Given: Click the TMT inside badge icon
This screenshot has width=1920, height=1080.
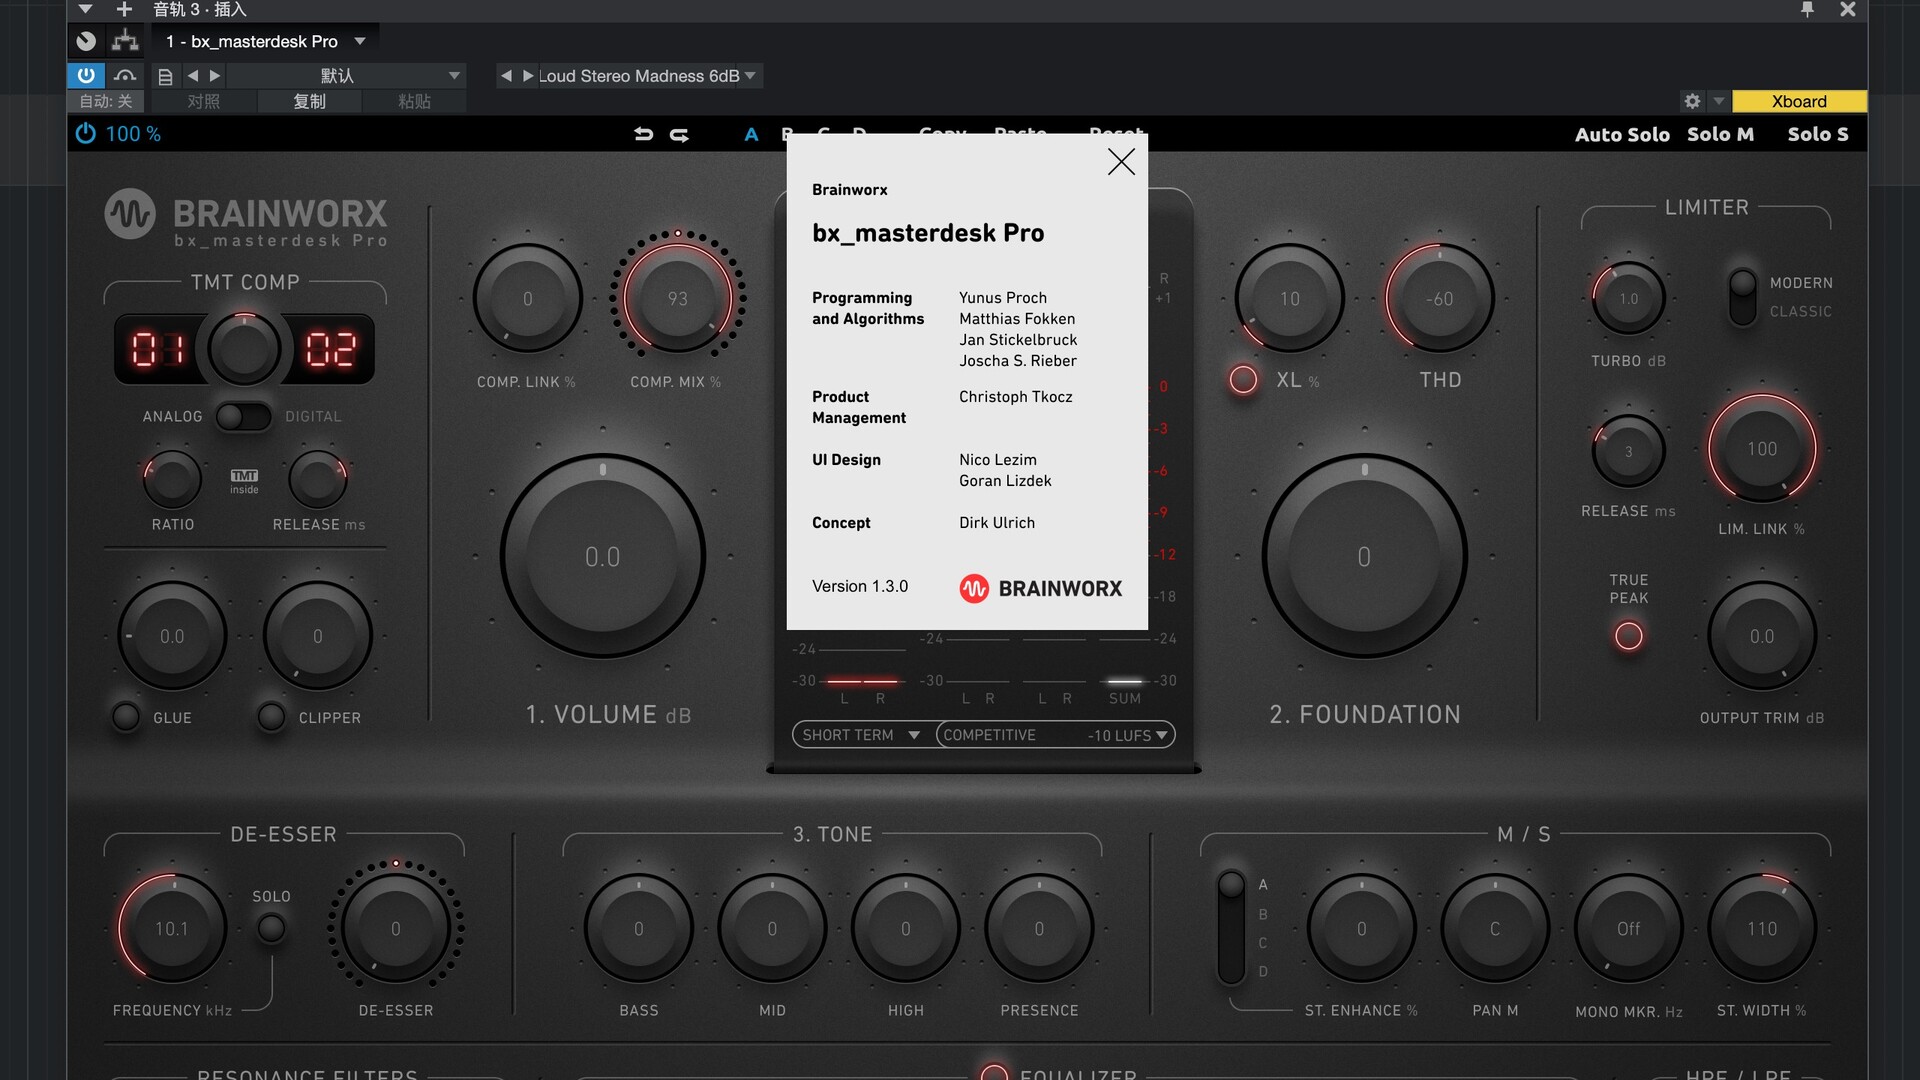Looking at the screenshot, I should 244,481.
